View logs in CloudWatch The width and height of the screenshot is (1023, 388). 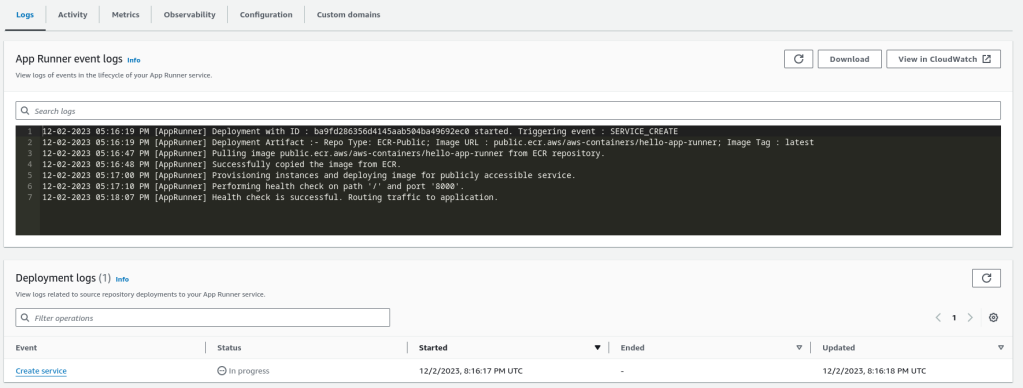coord(943,59)
